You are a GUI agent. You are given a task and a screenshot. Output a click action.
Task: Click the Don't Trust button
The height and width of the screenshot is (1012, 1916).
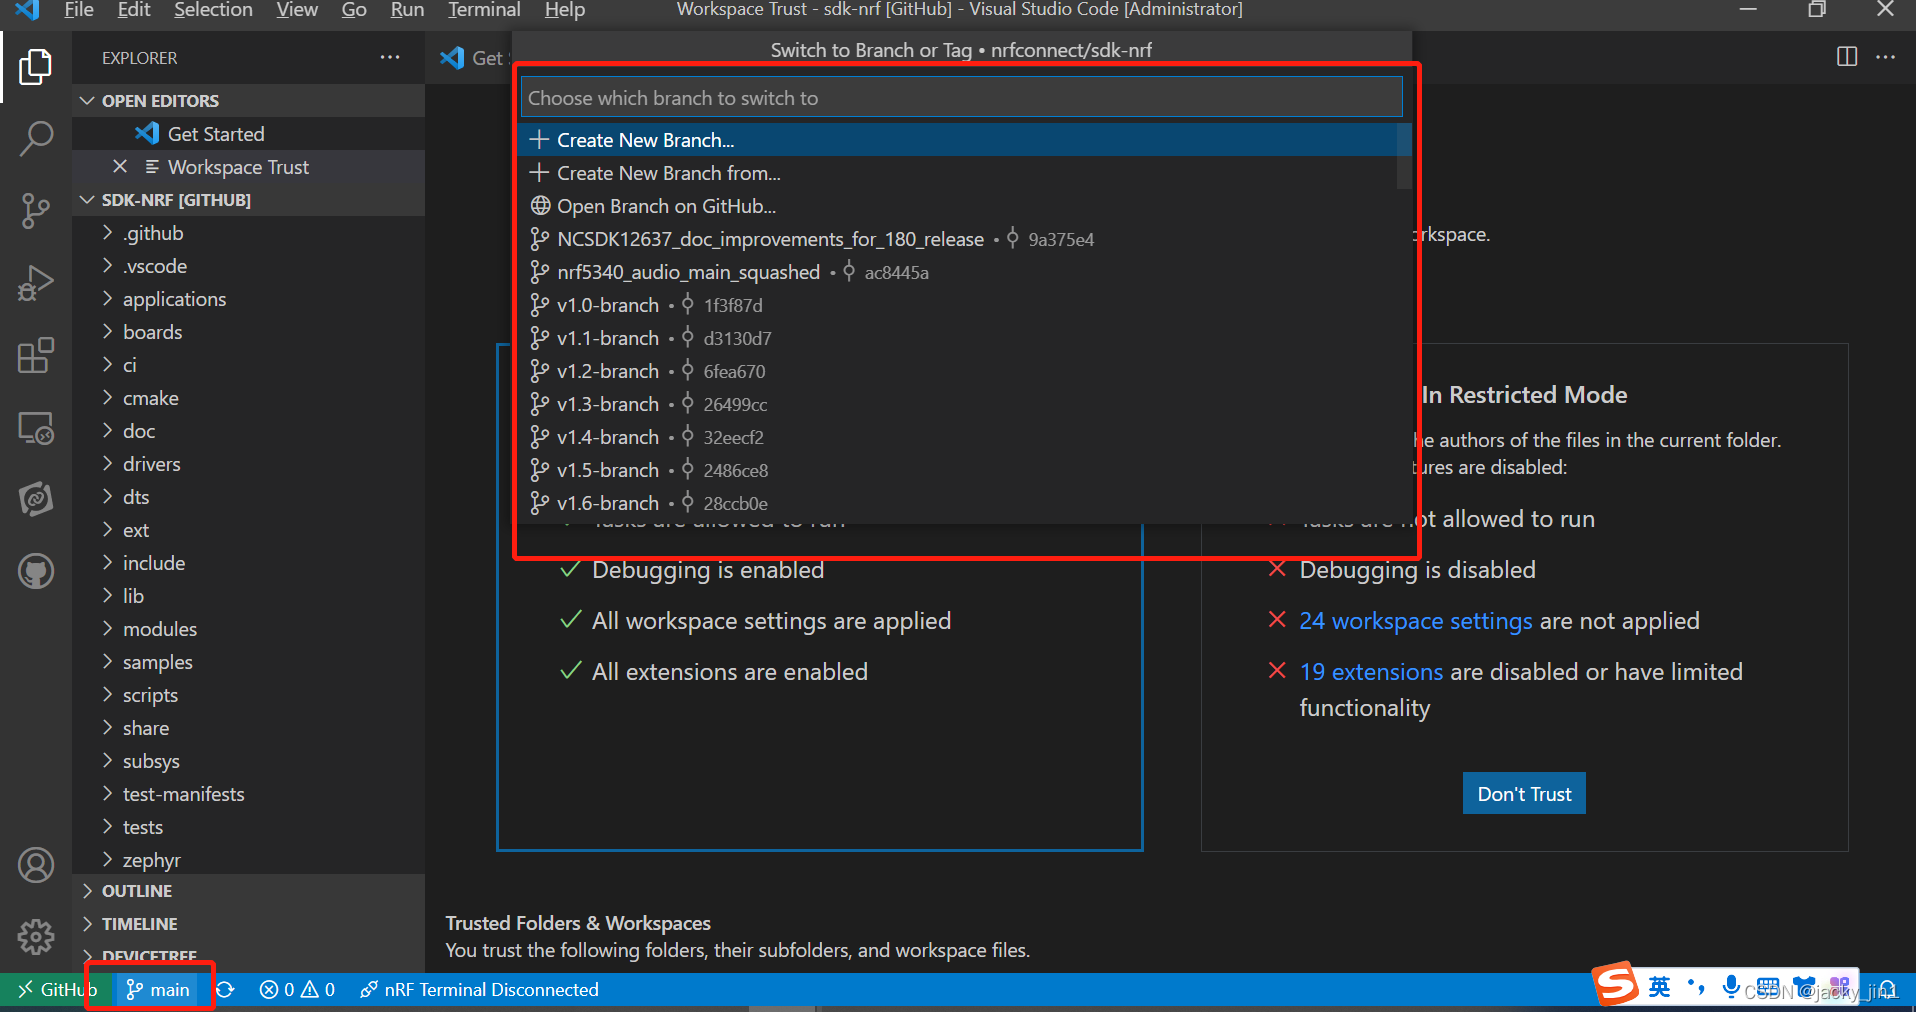click(1524, 793)
